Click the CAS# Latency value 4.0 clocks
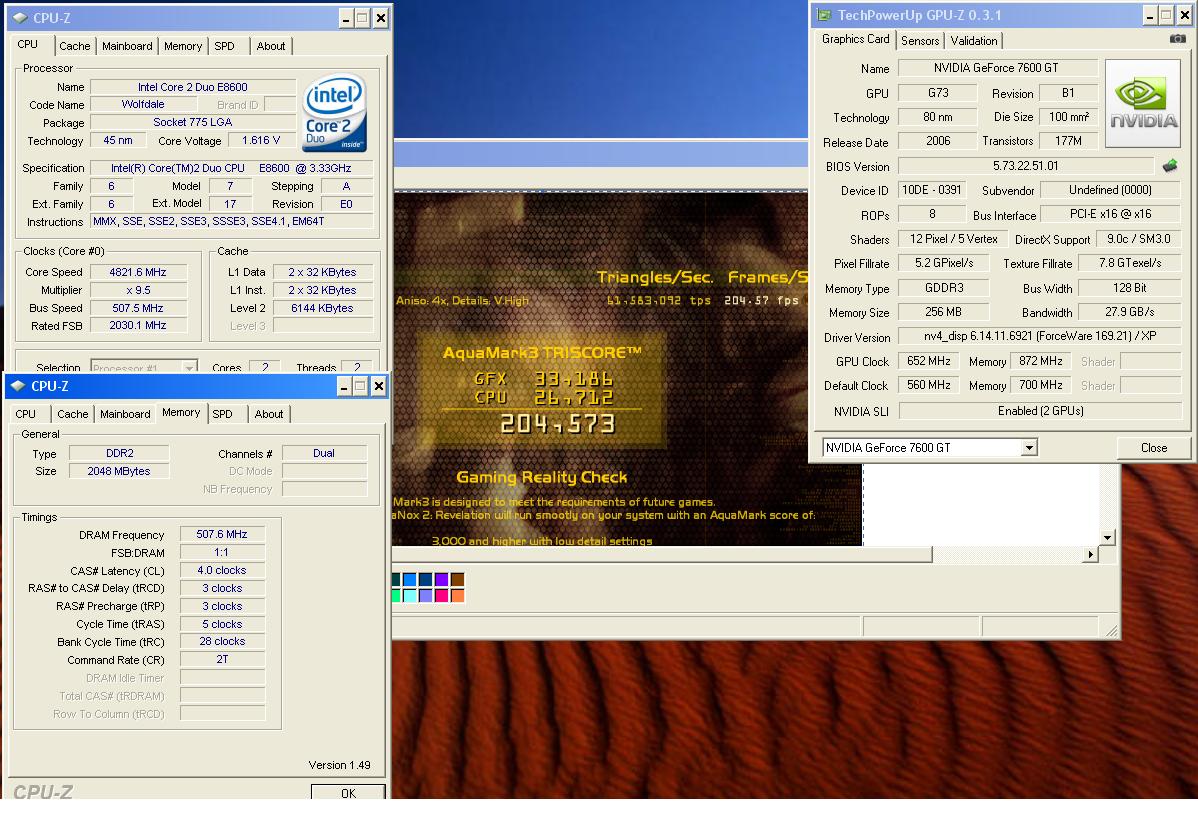Screen dimensions: 1198x830 click(222, 570)
